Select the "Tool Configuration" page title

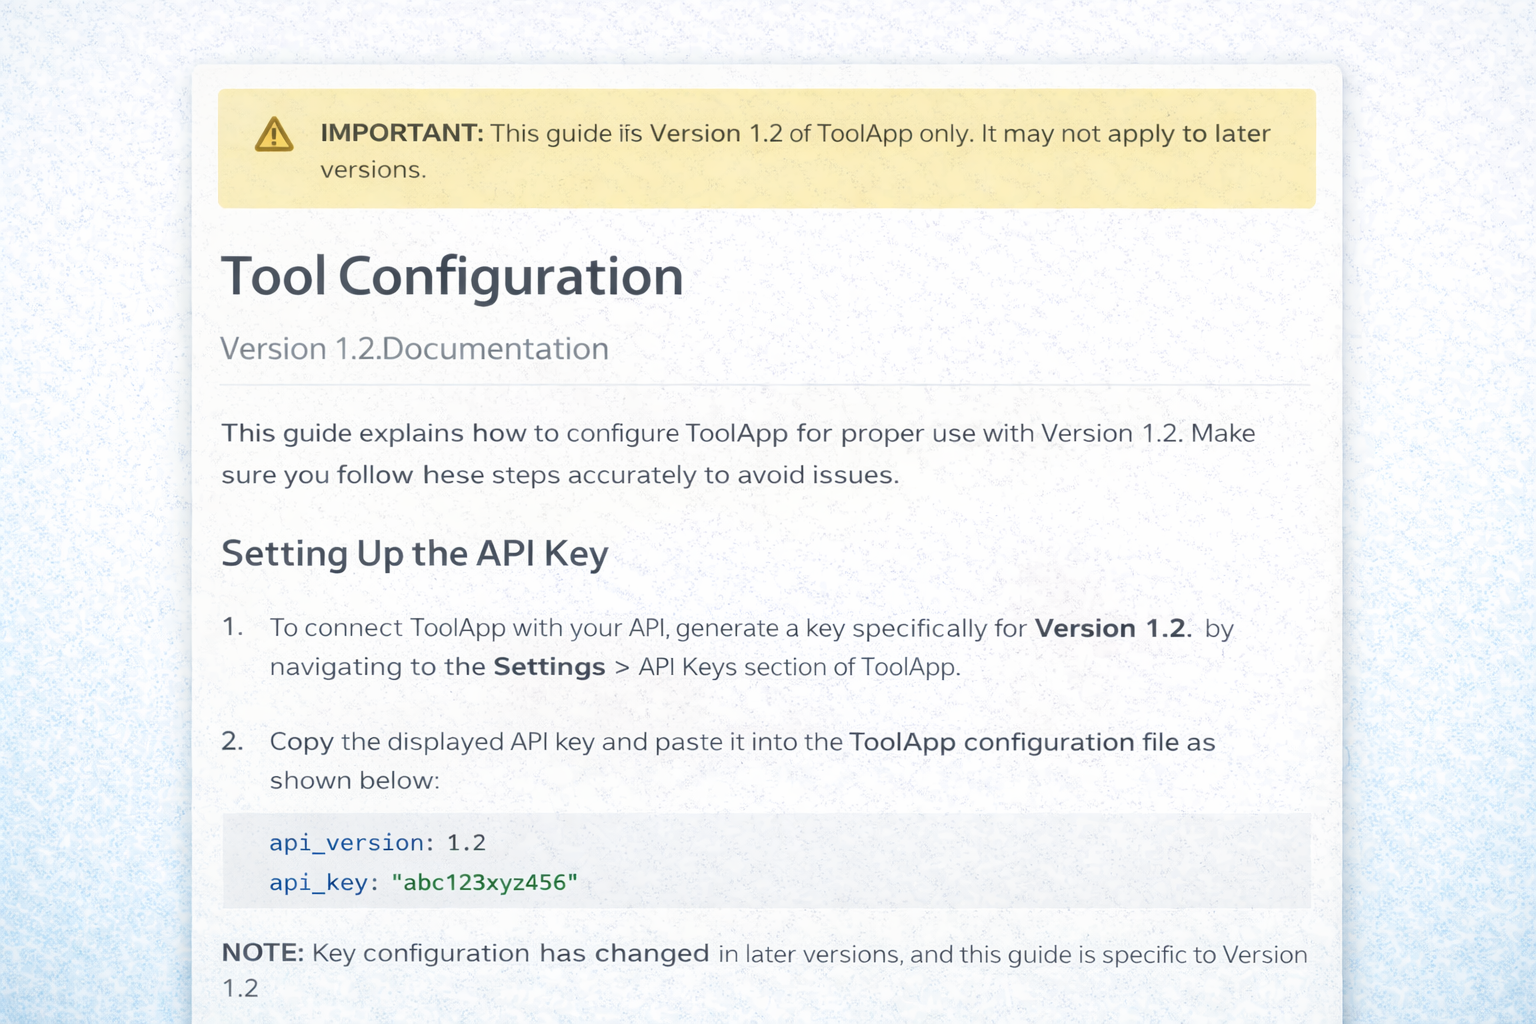[452, 276]
